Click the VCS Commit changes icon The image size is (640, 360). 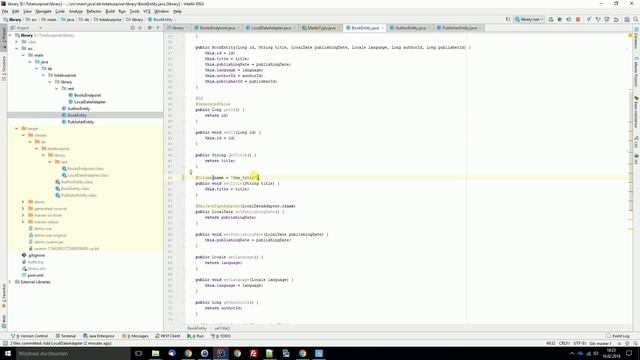pos(598,19)
